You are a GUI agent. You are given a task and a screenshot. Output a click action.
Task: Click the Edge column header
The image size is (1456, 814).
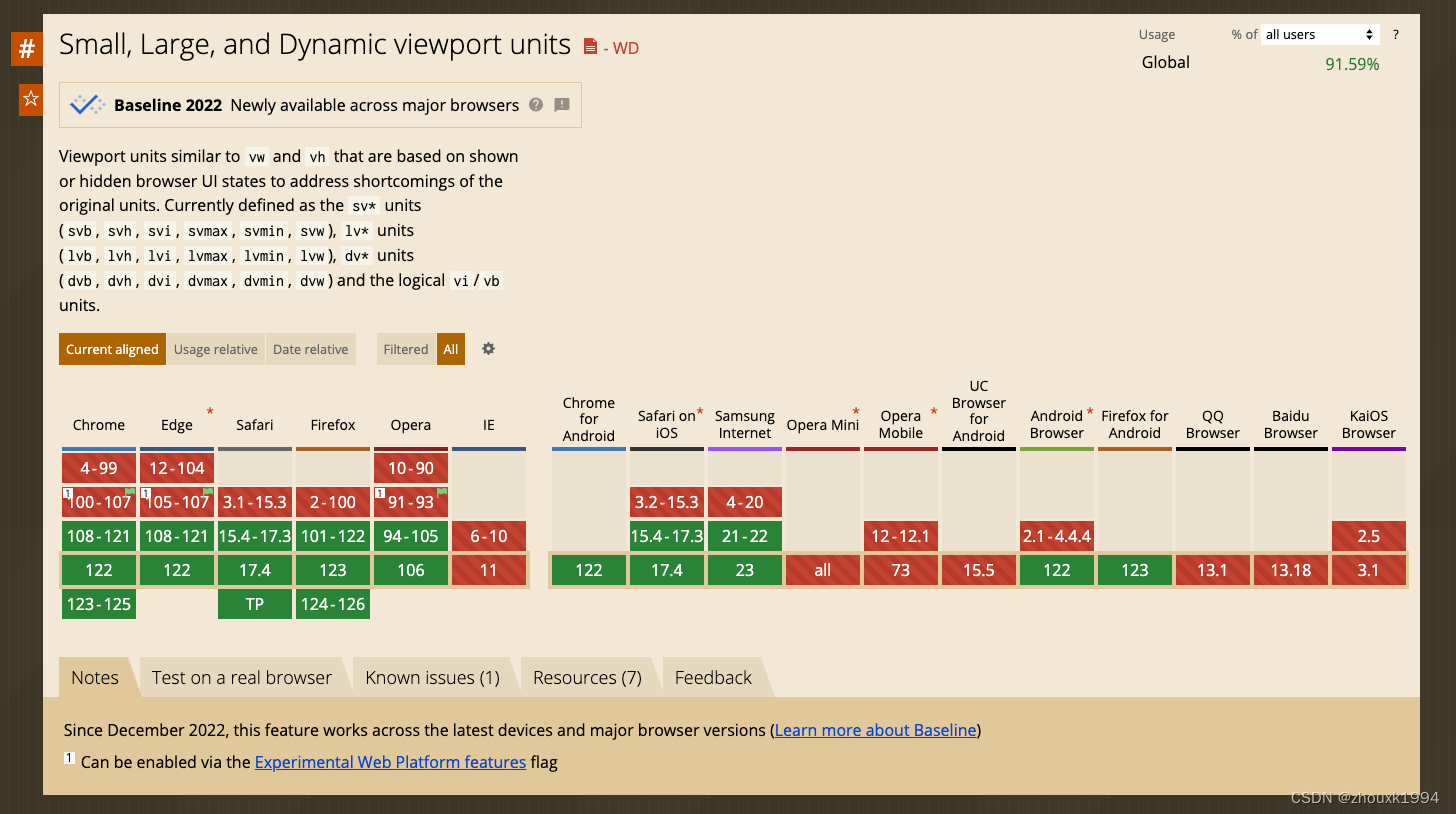(177, 425)
